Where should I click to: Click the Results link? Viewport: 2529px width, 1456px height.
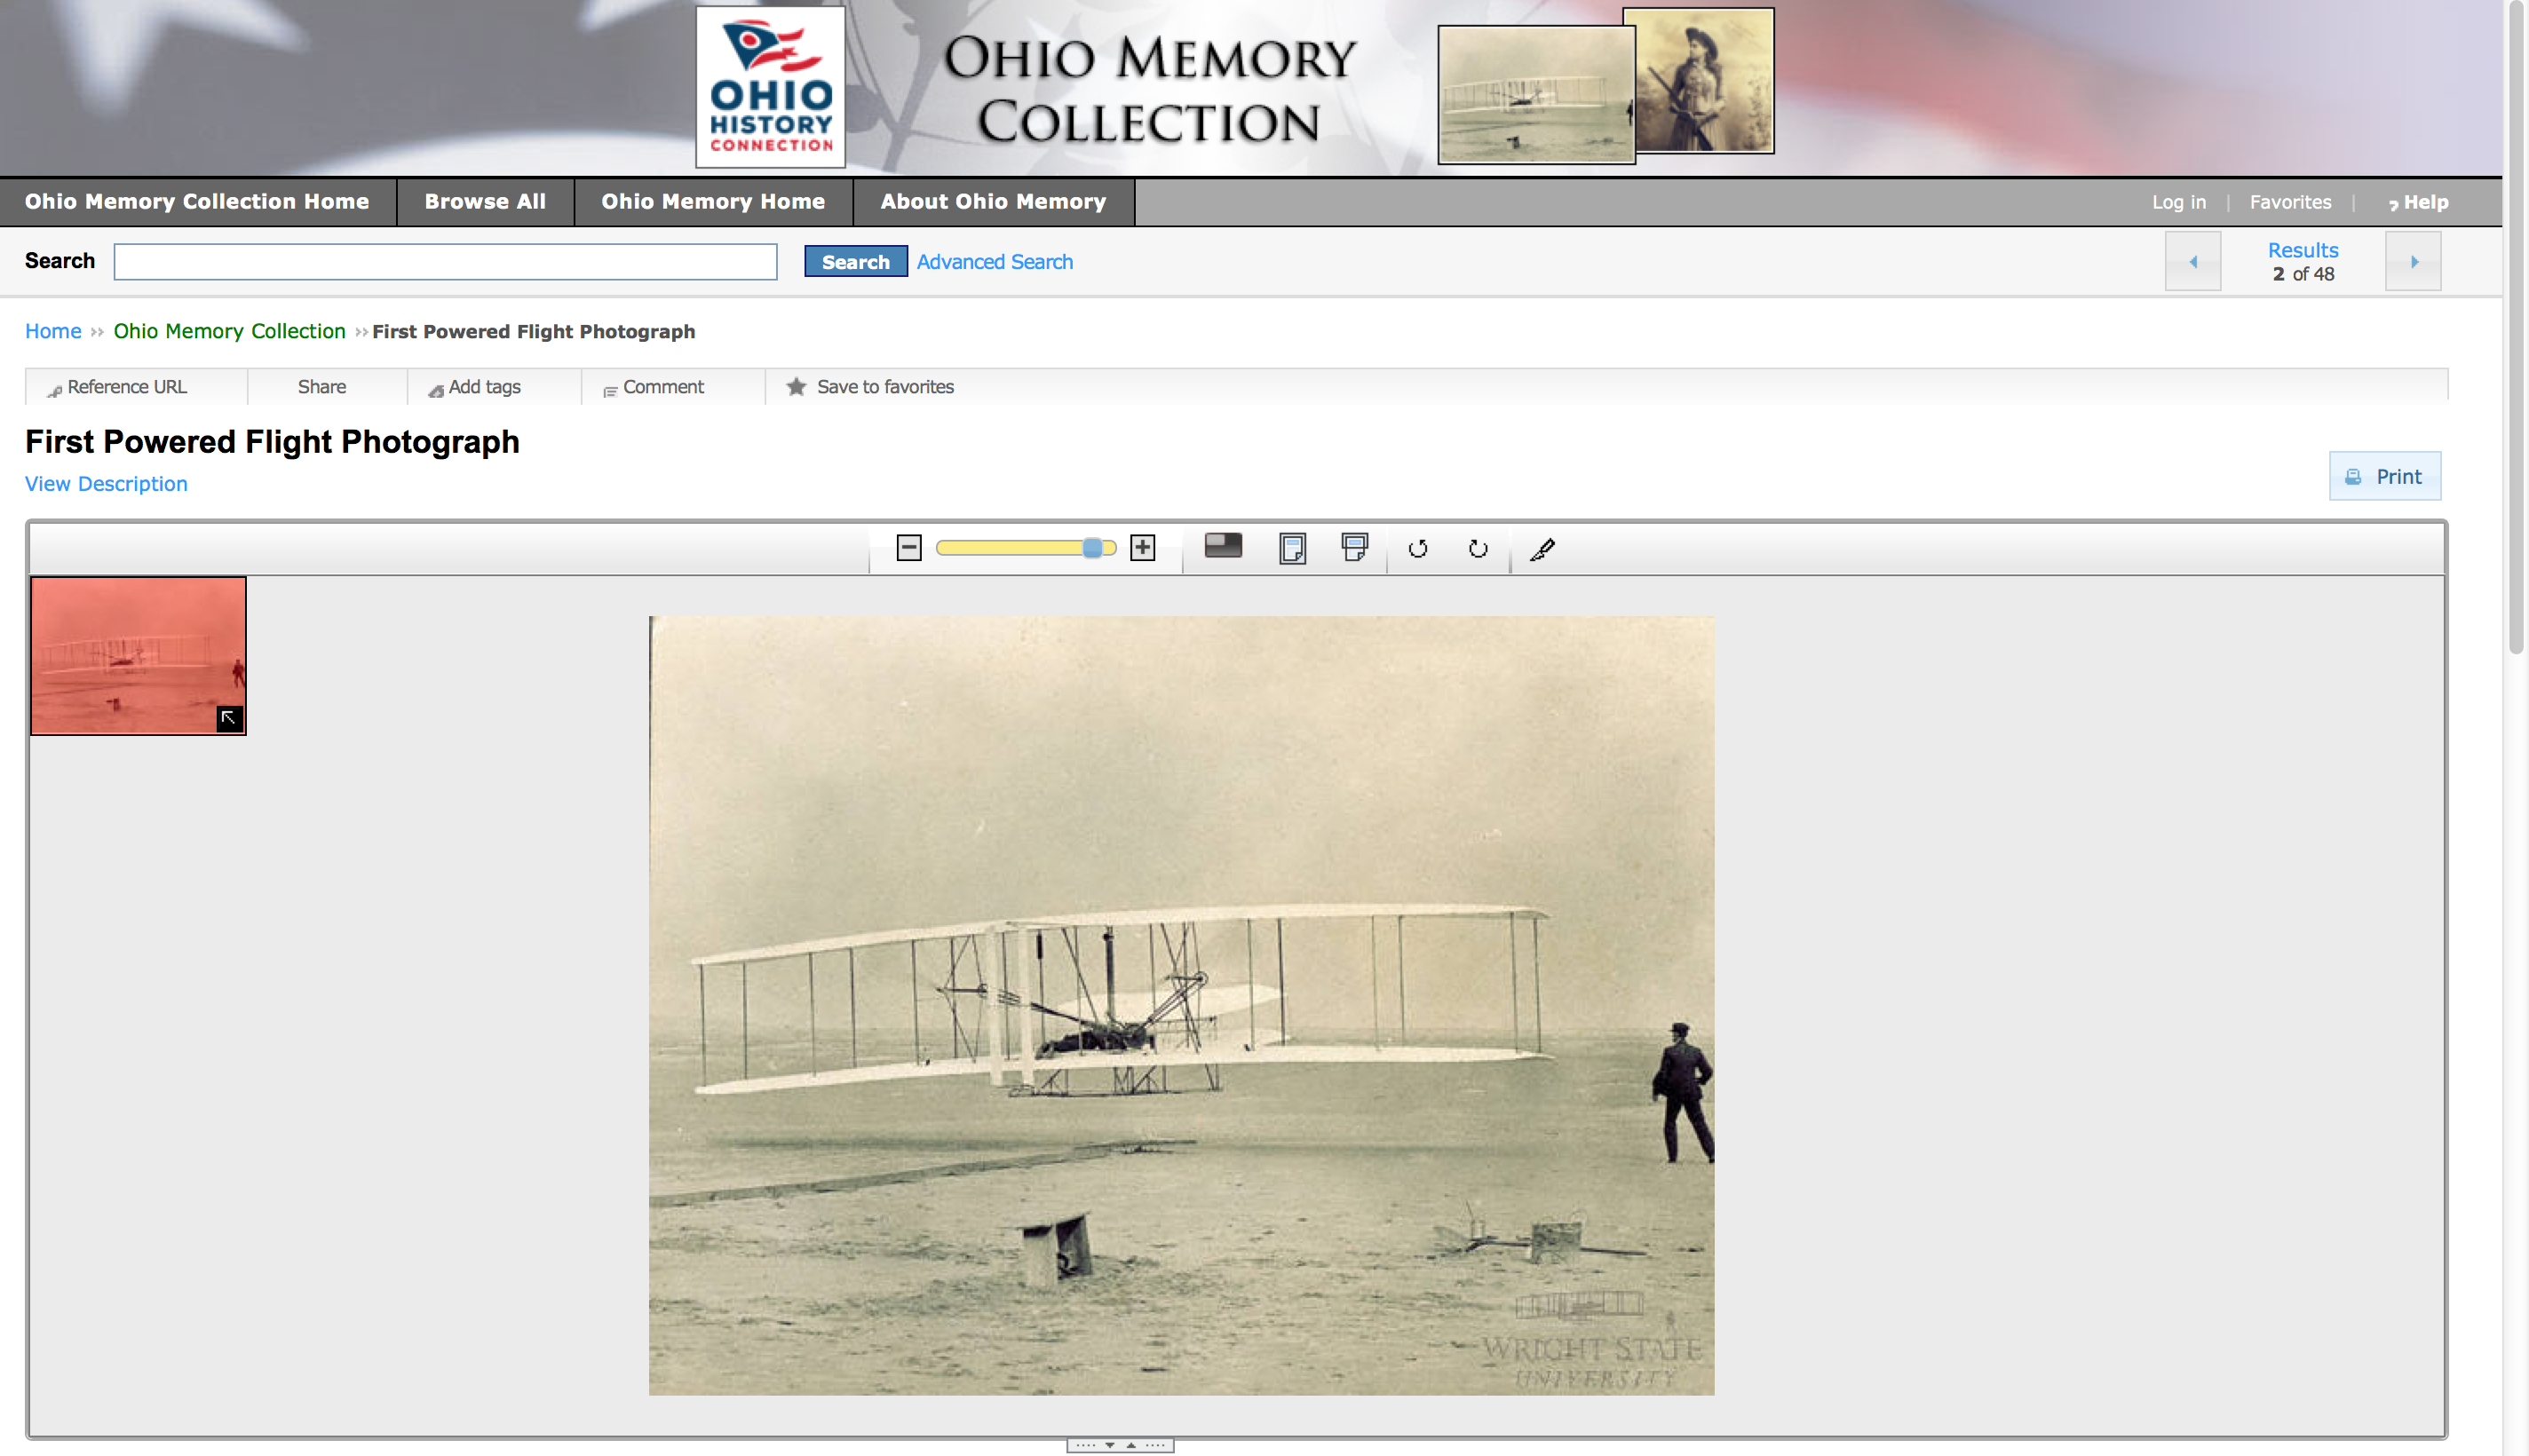click(x=2302, y=250)
